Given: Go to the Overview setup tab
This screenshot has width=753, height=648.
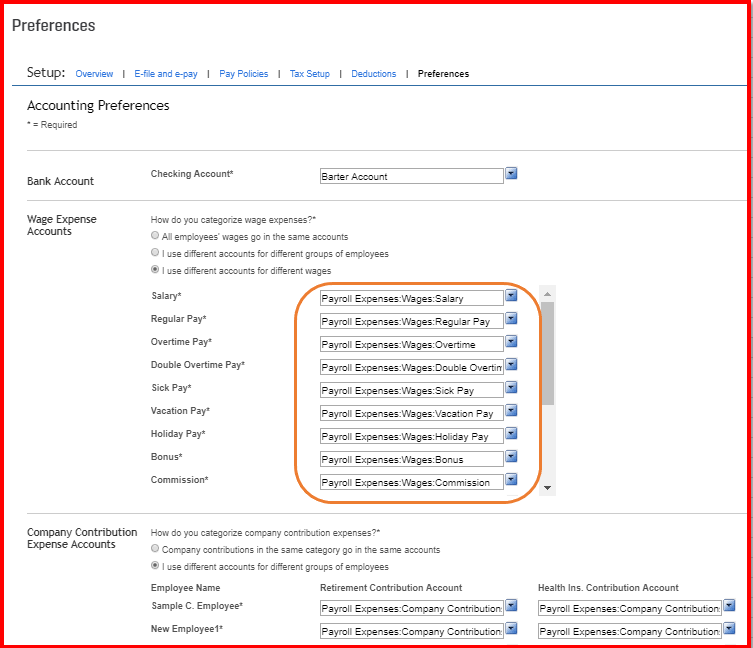Looking at the screenshot, I should pyautogui.click(x=94, y=74).
